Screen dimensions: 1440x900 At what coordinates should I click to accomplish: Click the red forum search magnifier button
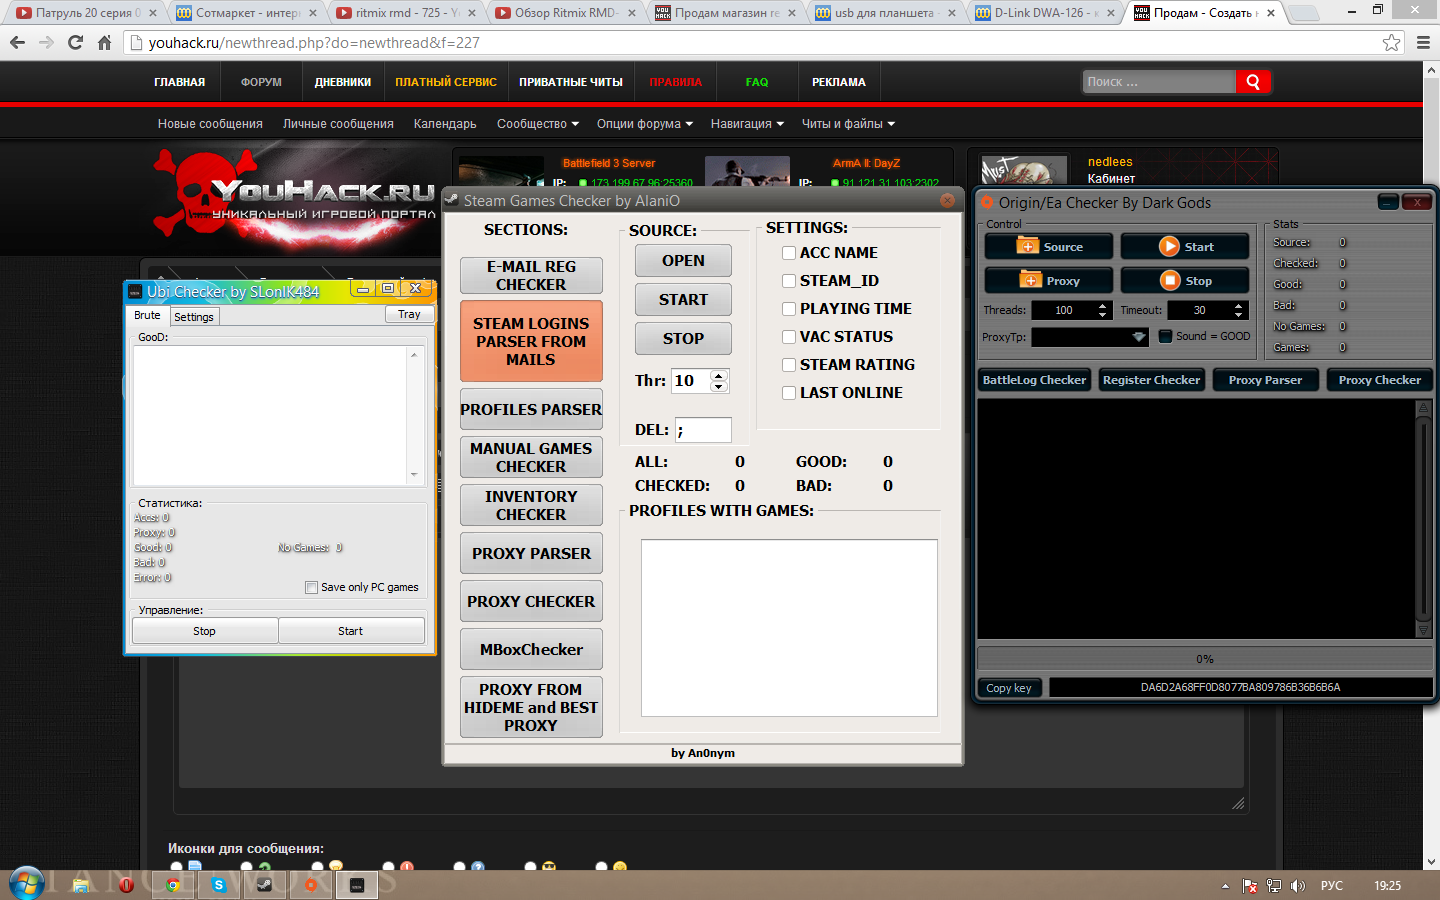[1253, 82]
